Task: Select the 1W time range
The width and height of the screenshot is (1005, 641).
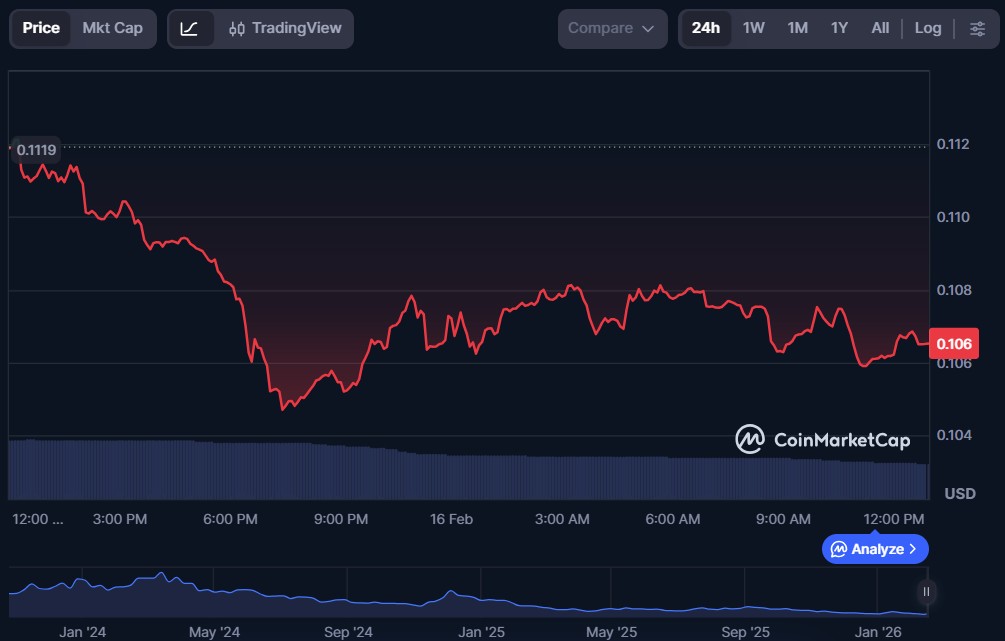Action: pyautogui.click(x=753, y=29)
